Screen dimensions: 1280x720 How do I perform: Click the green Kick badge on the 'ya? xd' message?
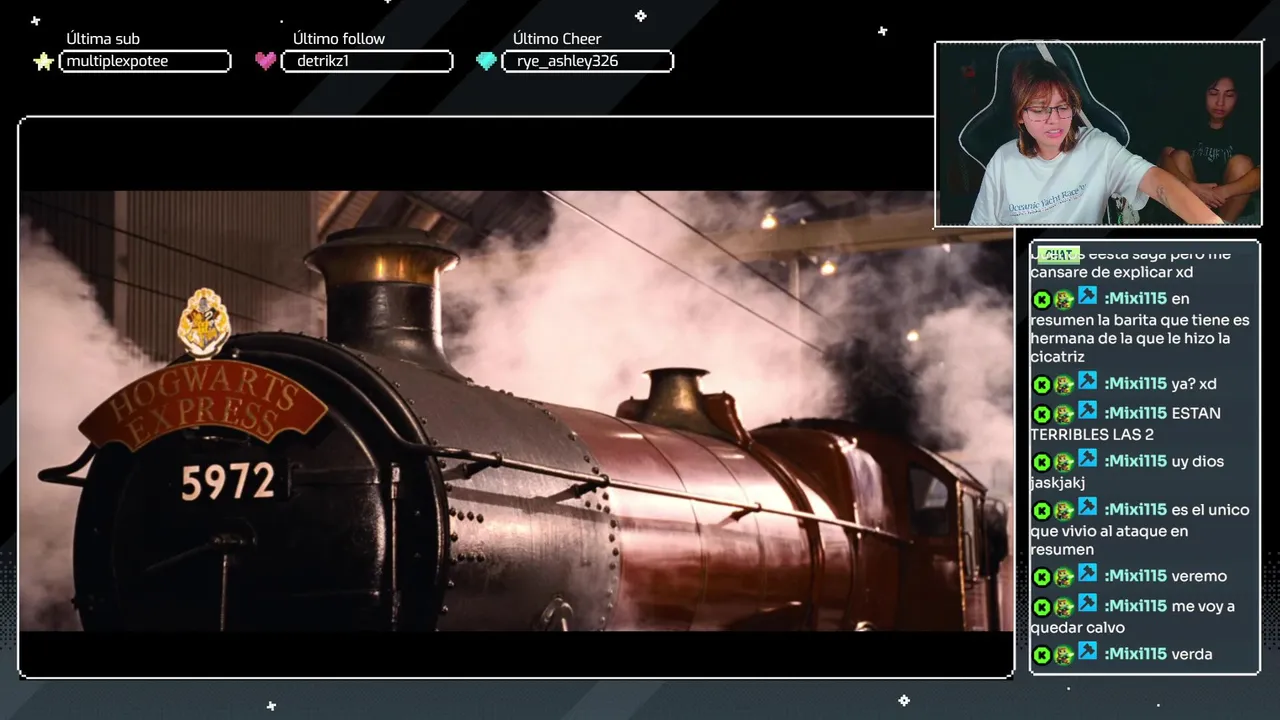tap(1041, 385)
